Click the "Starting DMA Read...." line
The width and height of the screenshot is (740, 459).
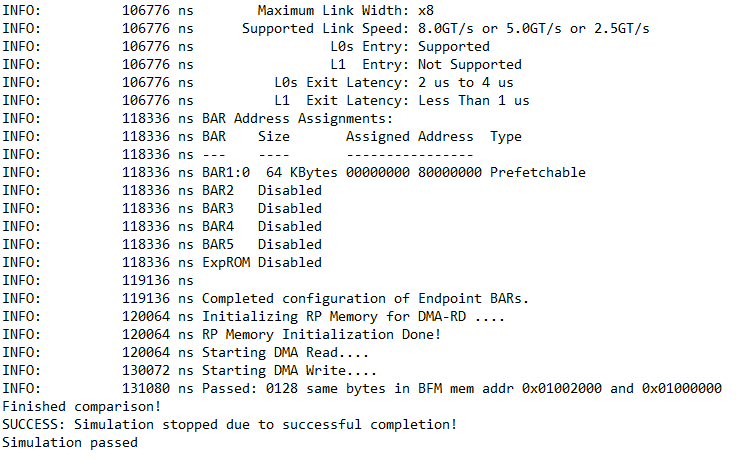286,352
